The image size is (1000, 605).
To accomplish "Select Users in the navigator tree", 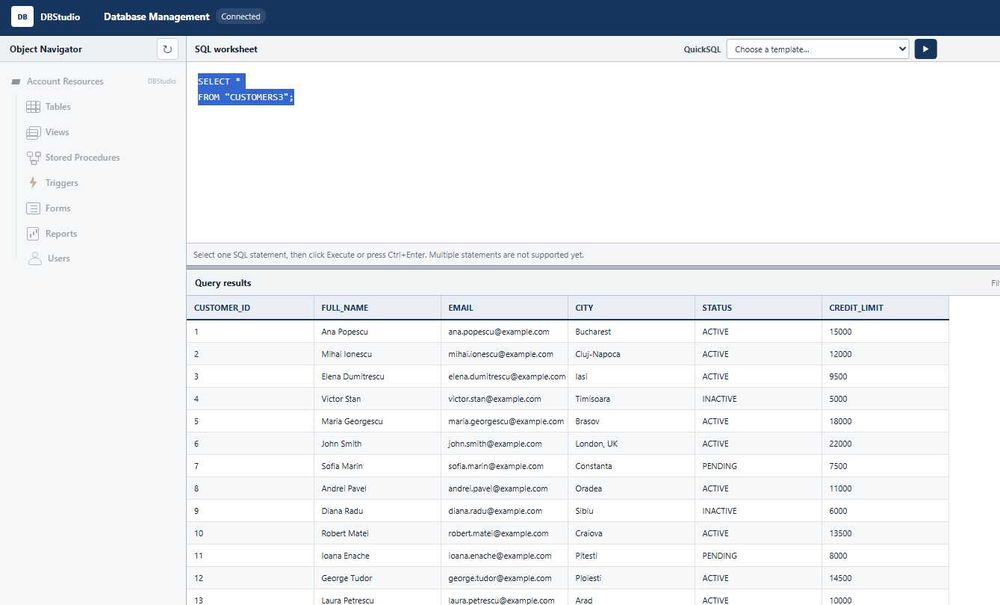I will [59, 258].
